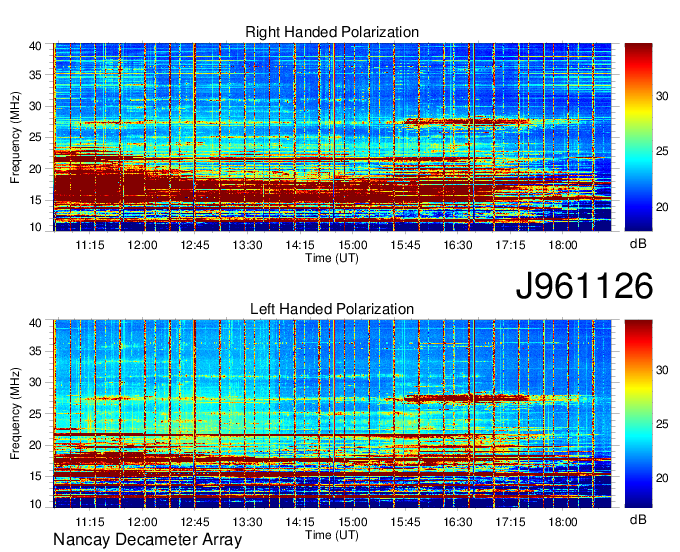Click the Right Handed Polarization spectrogram image
Viewport: 680px width, 552px height.
332,137
